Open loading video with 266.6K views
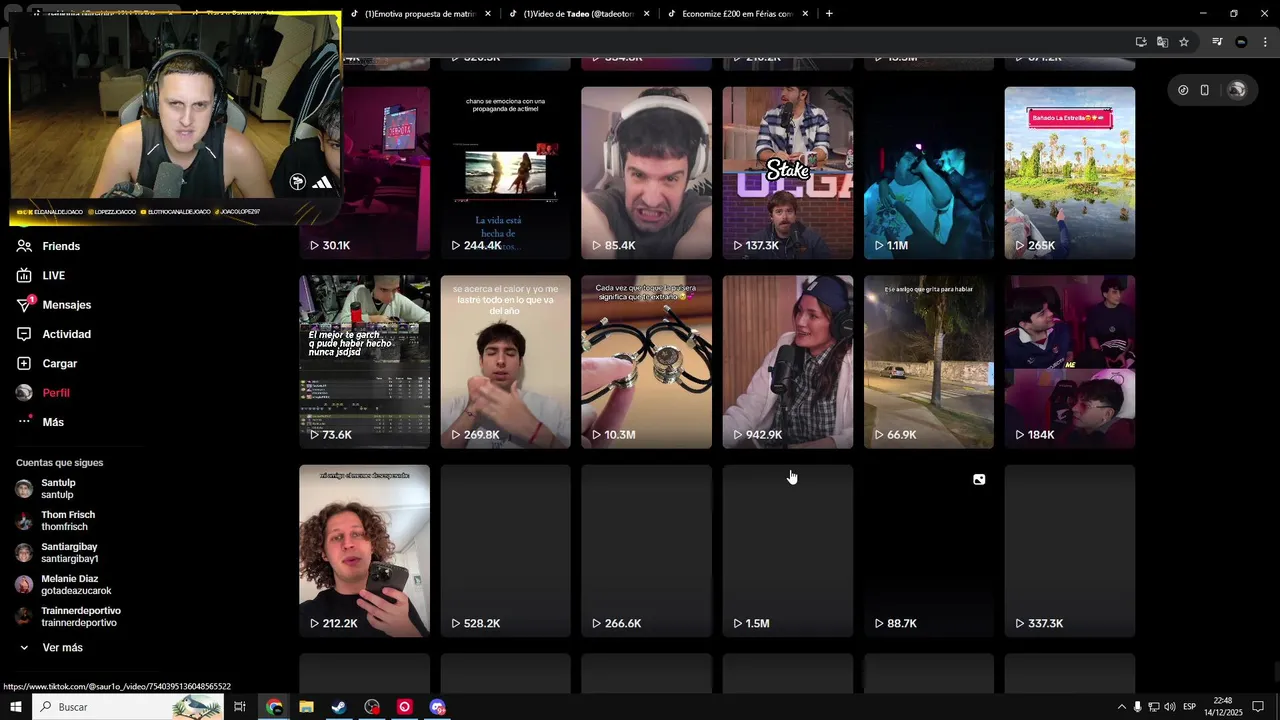1280x720 pixels. pos(646,551)
